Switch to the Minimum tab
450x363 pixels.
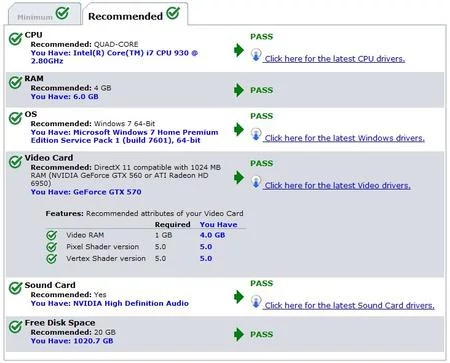tap(44, 14)
